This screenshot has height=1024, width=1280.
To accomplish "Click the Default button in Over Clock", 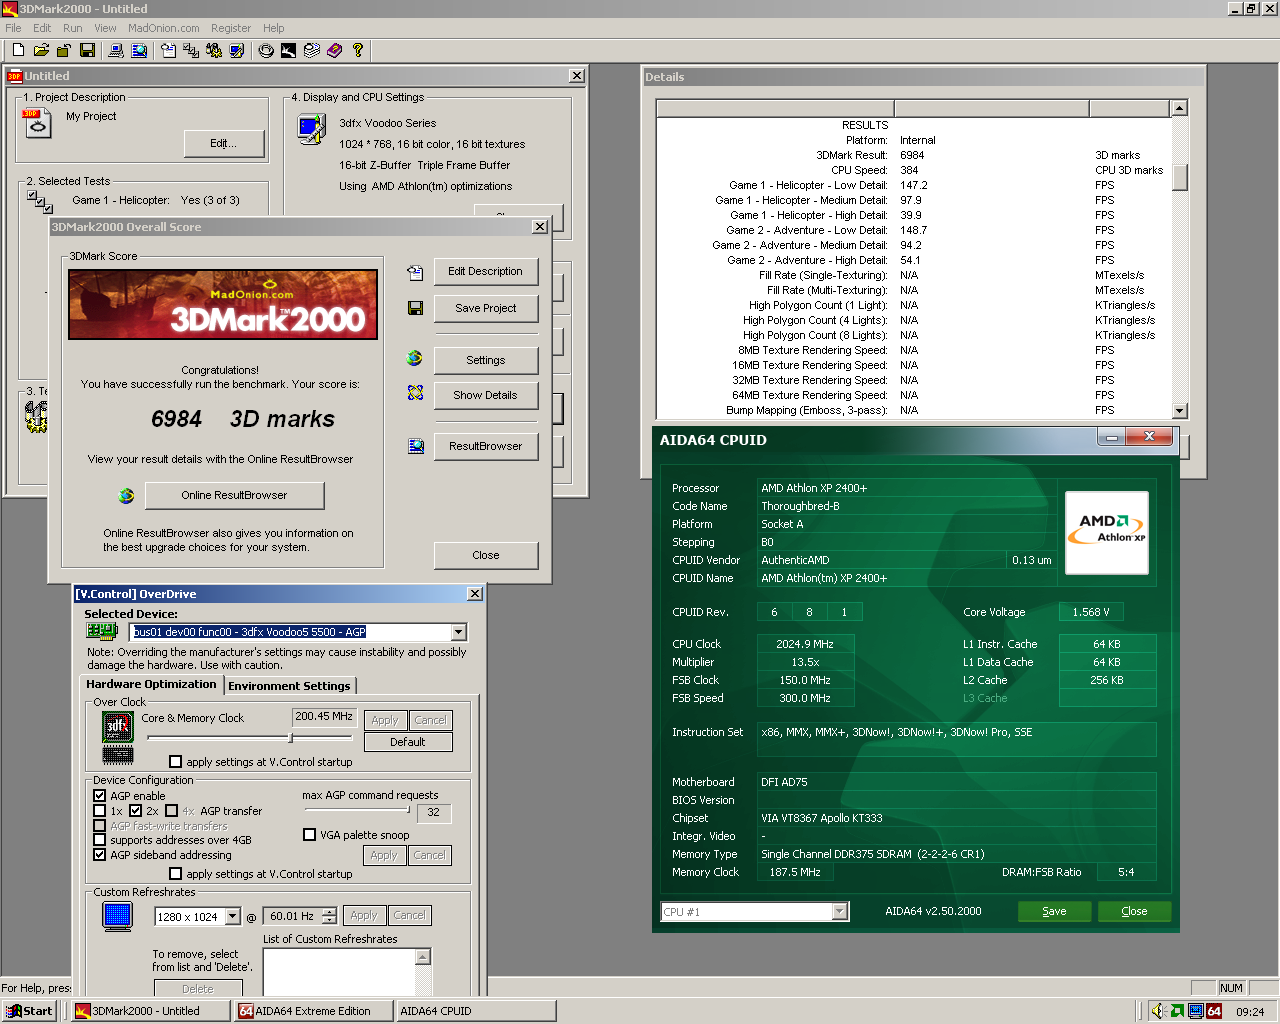I will click(x=408, y=742).
